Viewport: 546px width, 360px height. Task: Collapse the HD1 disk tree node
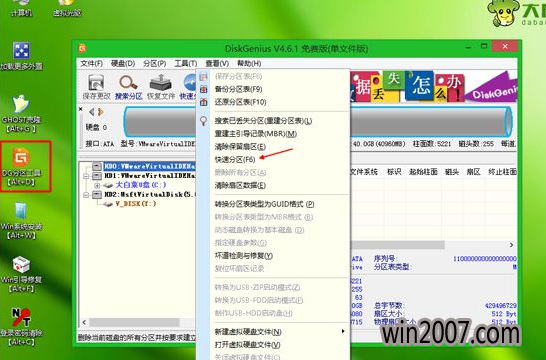coord(86,176)
